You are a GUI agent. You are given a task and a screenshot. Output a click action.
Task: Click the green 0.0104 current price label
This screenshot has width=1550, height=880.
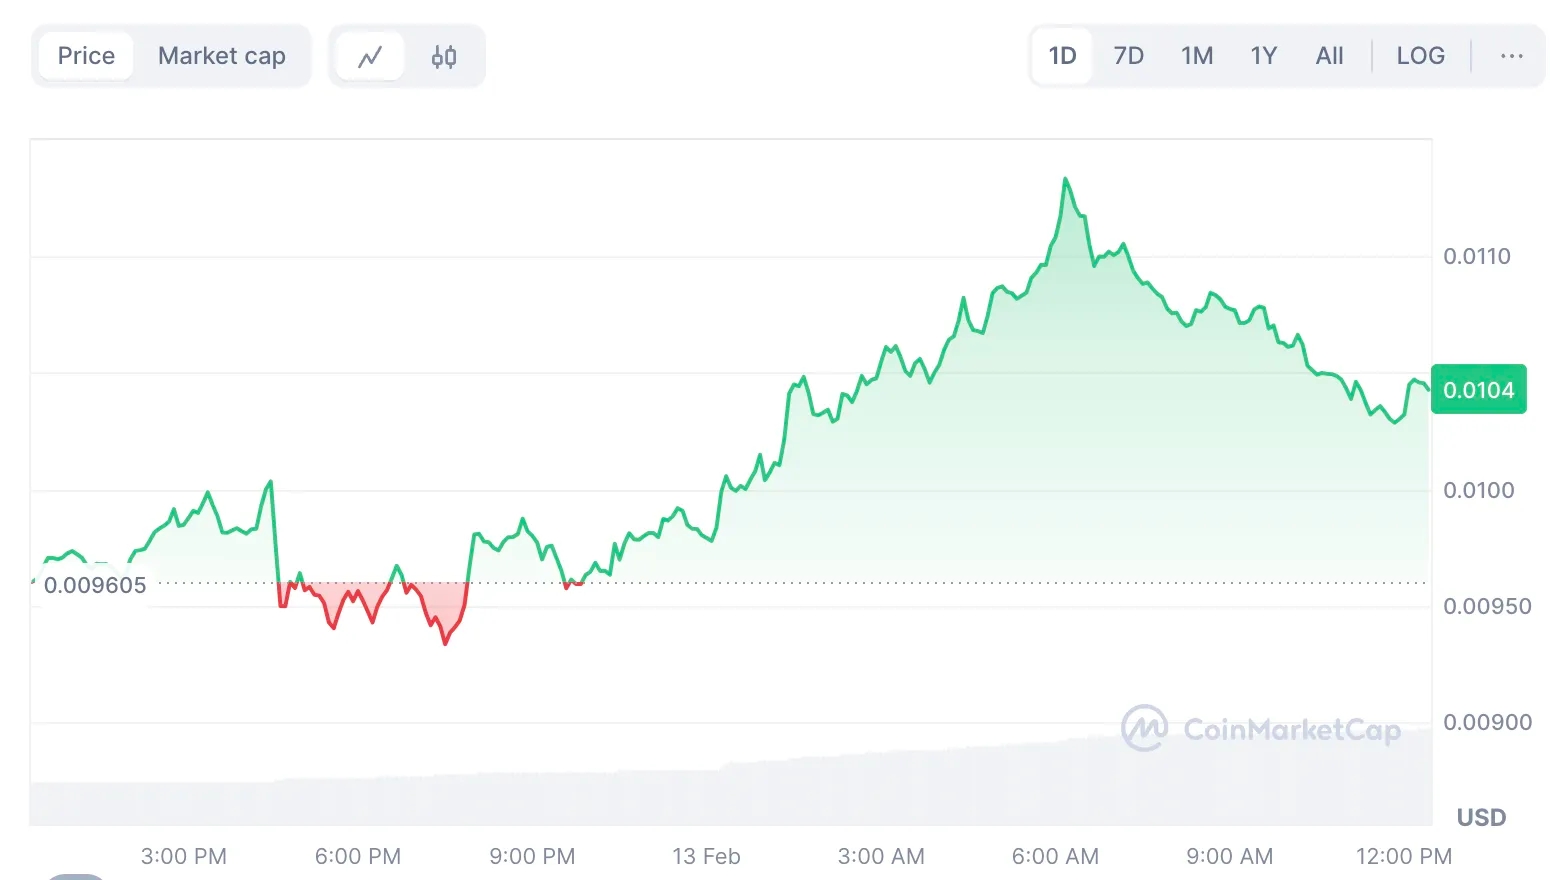(x=1478, y=390)
